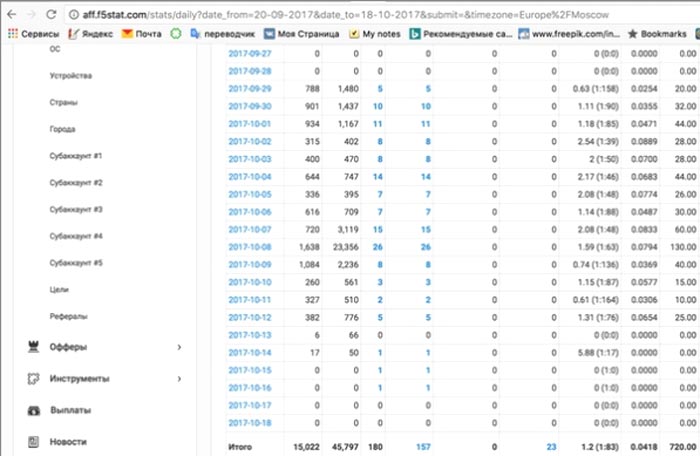Viewport: 700px width, 456px height.
Task: Open the 2017-10-09 date link
Action: click(250, 264)
